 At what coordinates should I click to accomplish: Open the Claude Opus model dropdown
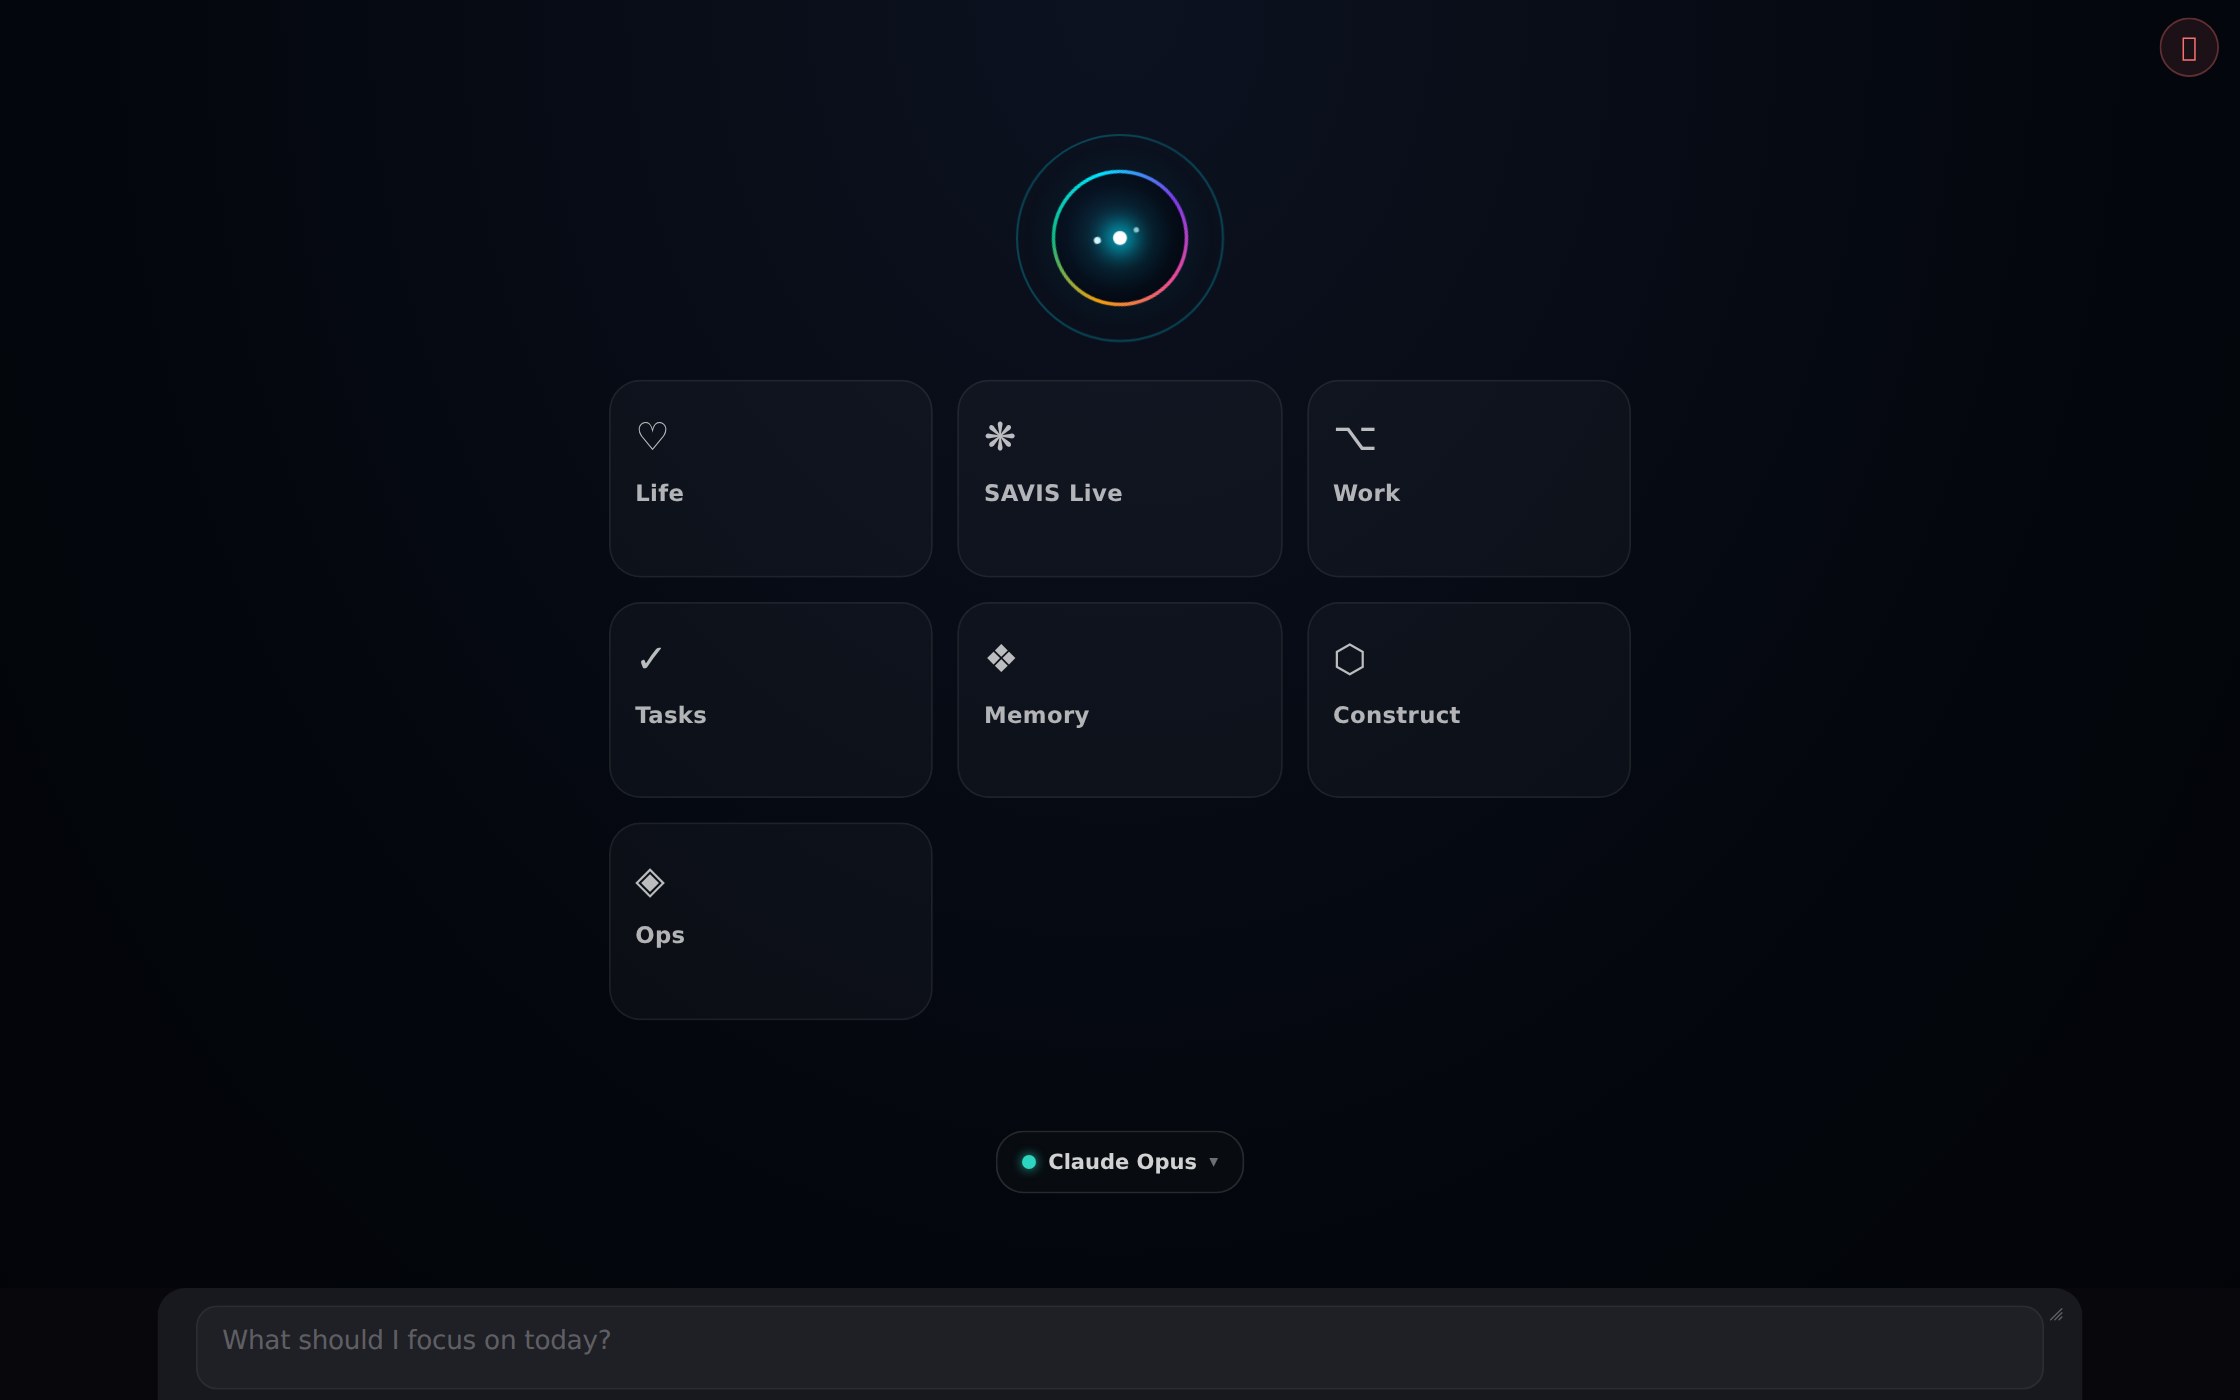pyautogui.click(x=1120, y=1162)
